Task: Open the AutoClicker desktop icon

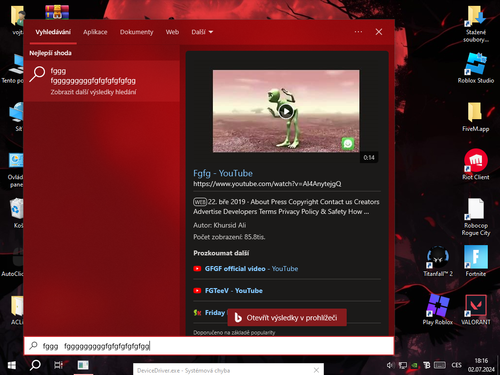Action: 12,263
